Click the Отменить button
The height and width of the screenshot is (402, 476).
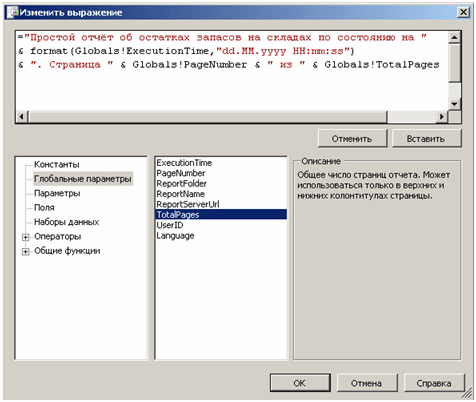click(352, 138)
